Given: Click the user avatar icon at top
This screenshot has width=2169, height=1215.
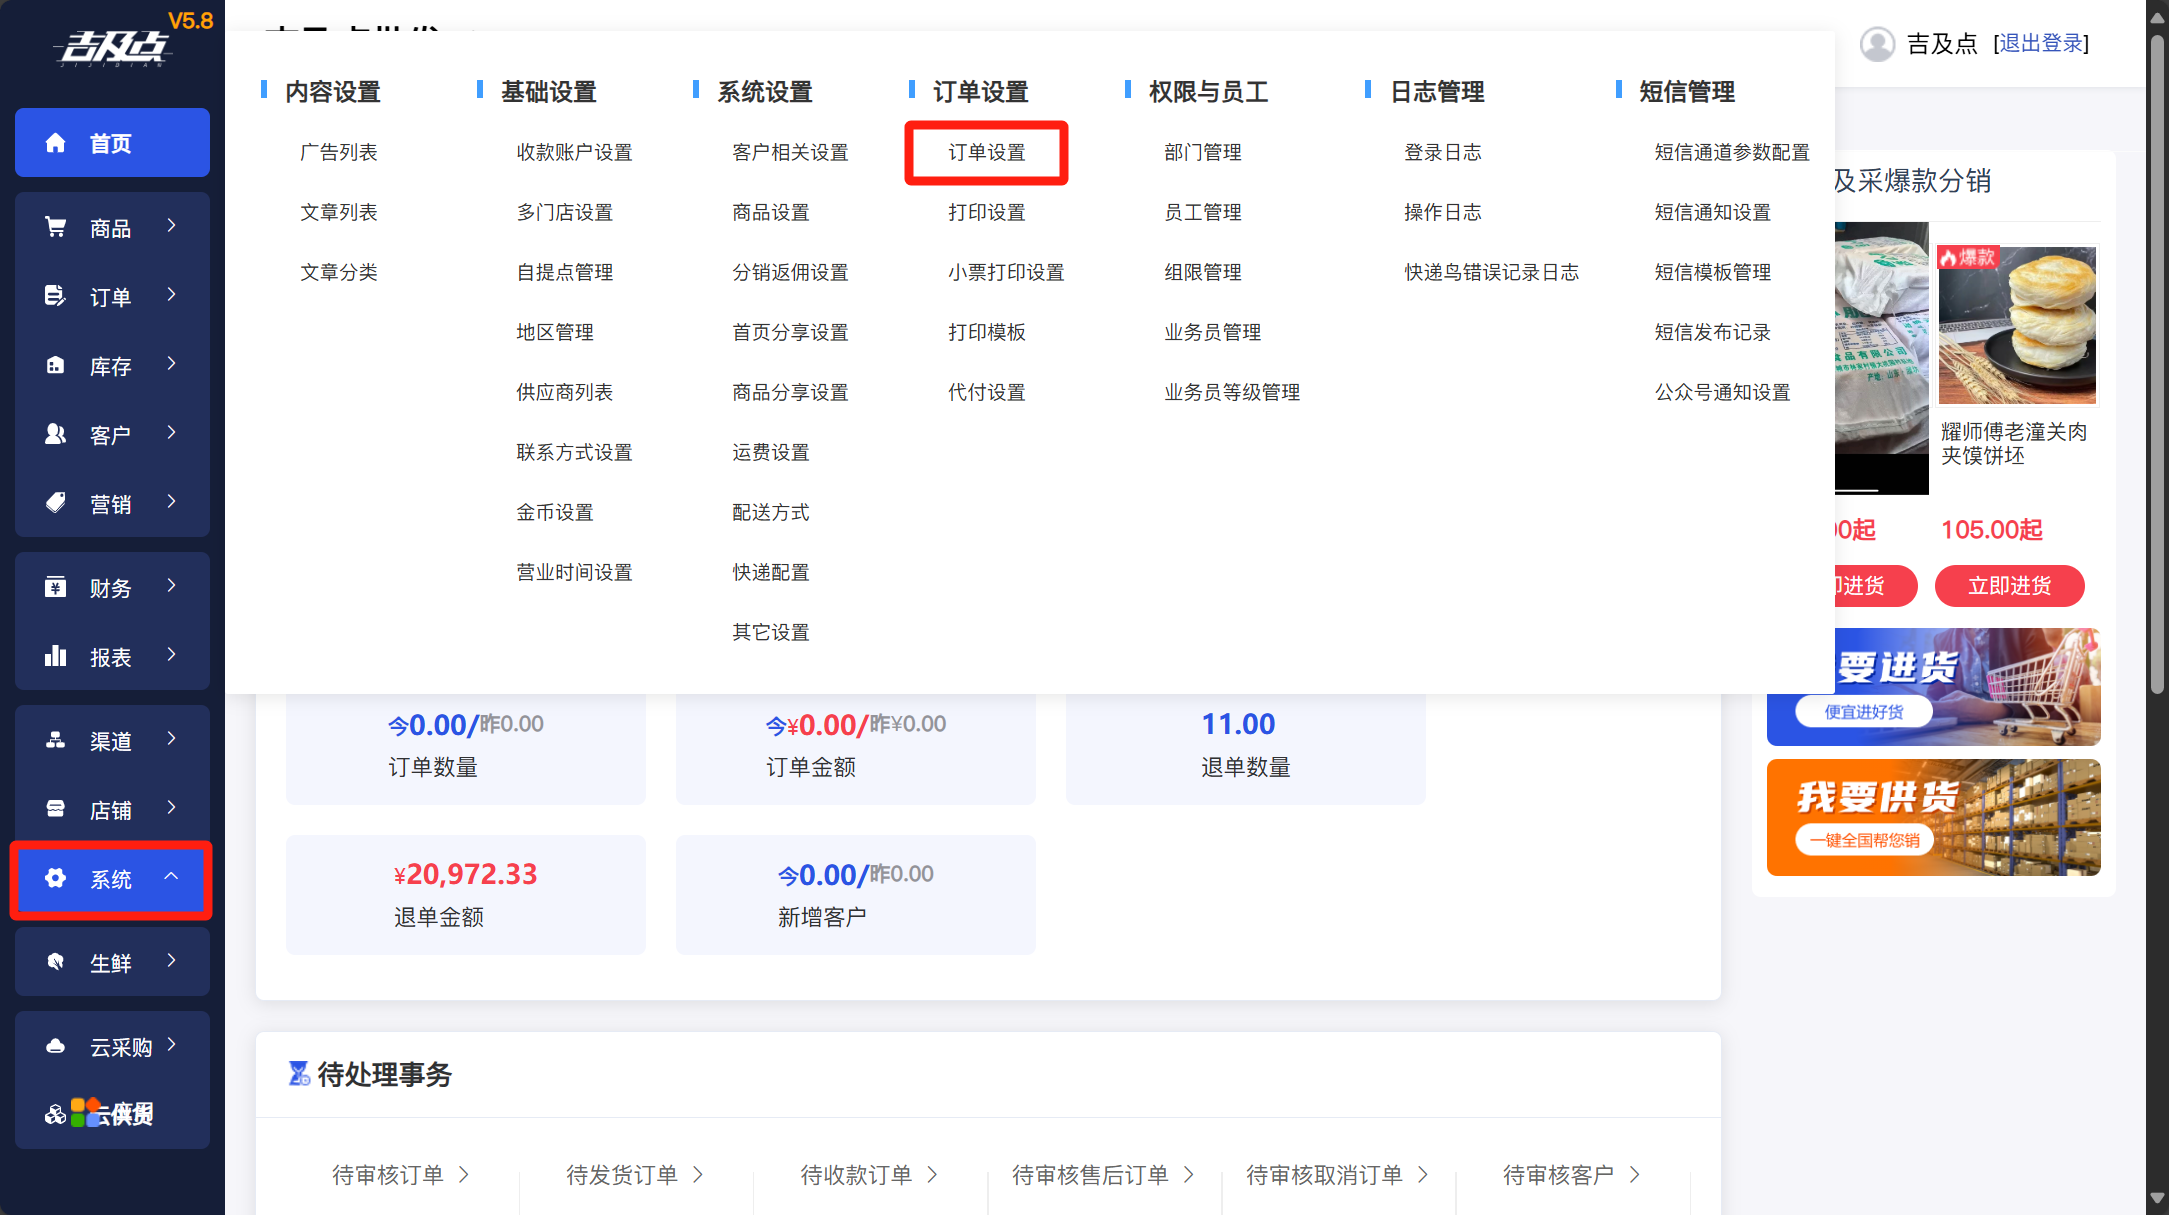Looking at the screenshot, I should click(x=1877, y=44).
